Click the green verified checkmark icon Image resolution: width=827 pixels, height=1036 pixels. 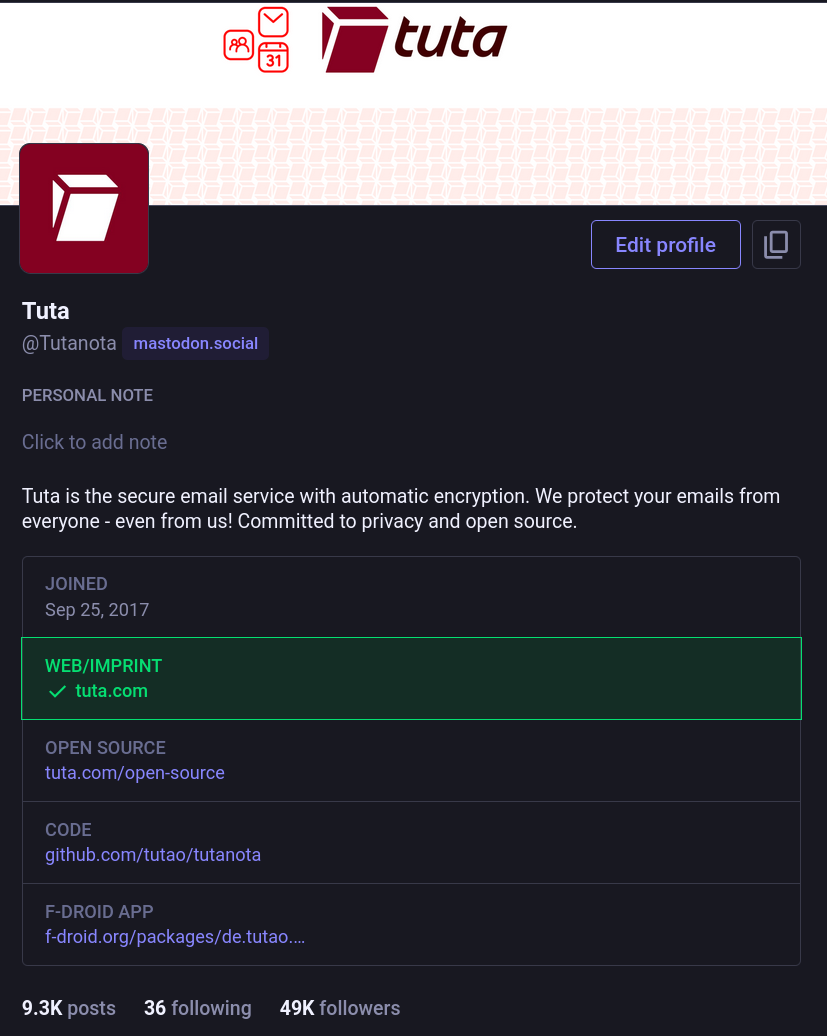(x=57, y=692)
